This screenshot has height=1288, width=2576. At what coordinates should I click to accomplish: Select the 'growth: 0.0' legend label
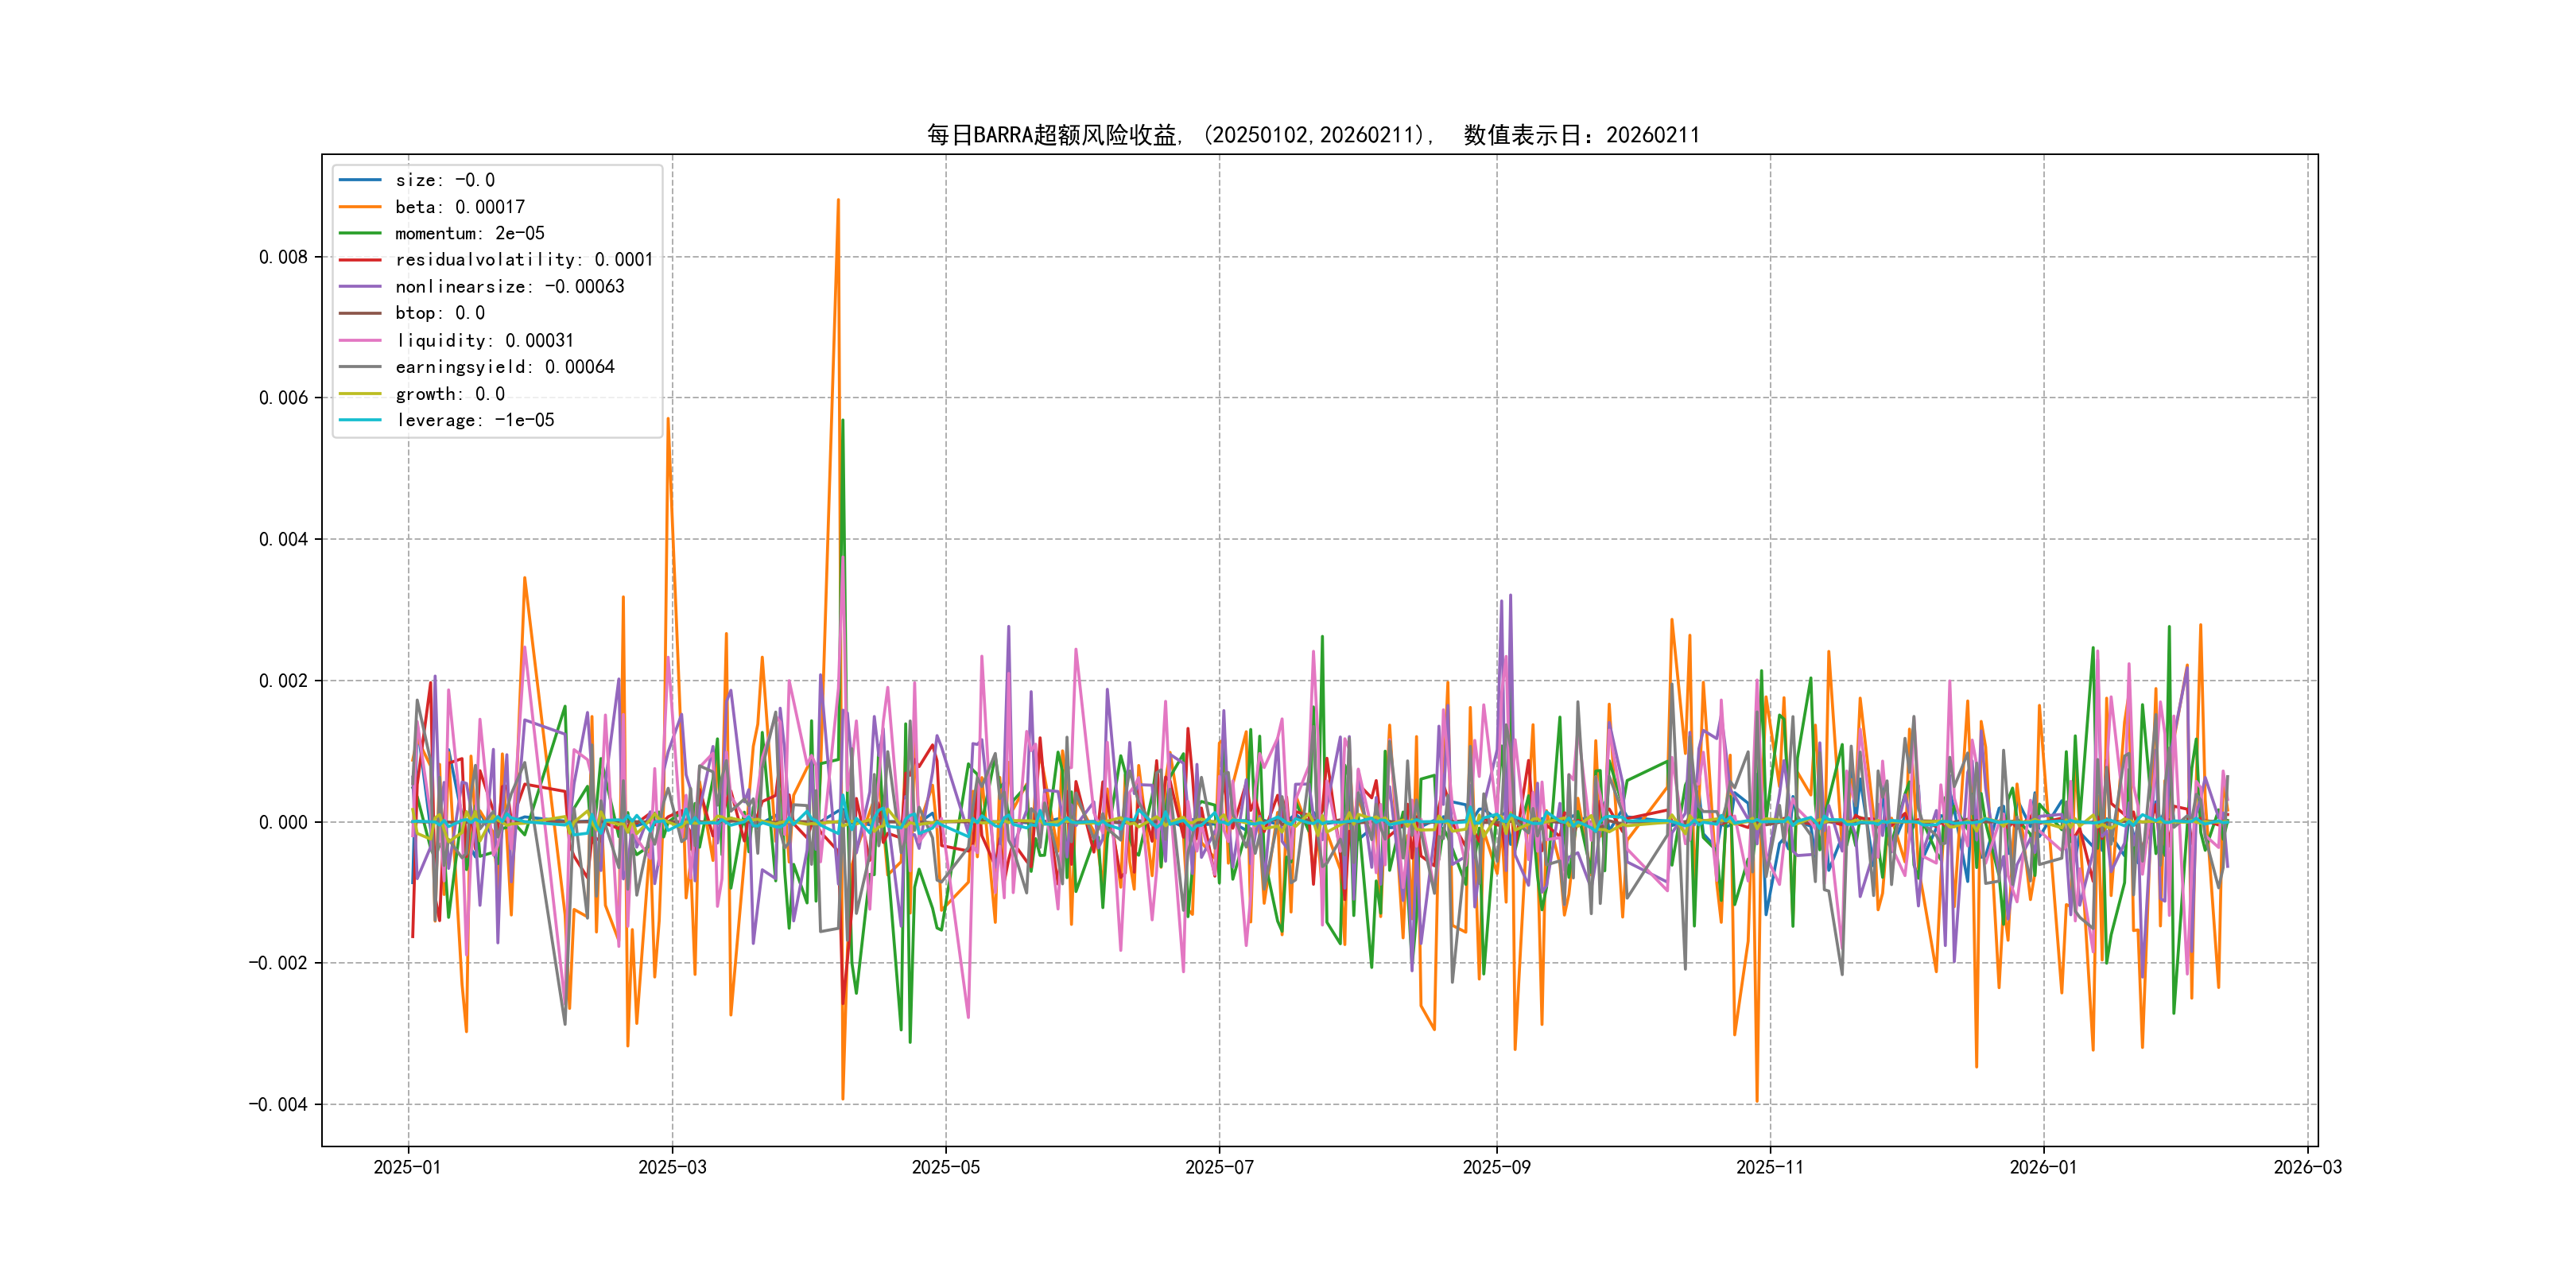pos(450,394)
